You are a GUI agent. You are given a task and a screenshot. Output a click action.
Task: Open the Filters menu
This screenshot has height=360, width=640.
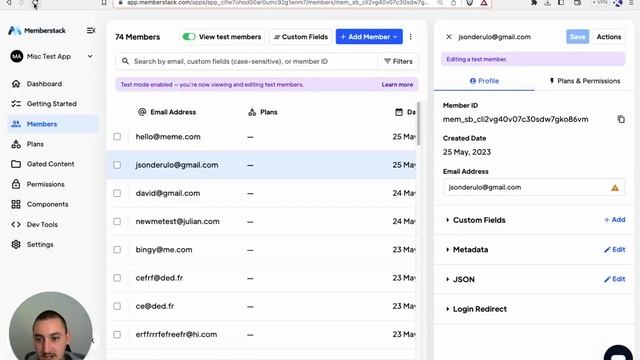pos(398,61)
